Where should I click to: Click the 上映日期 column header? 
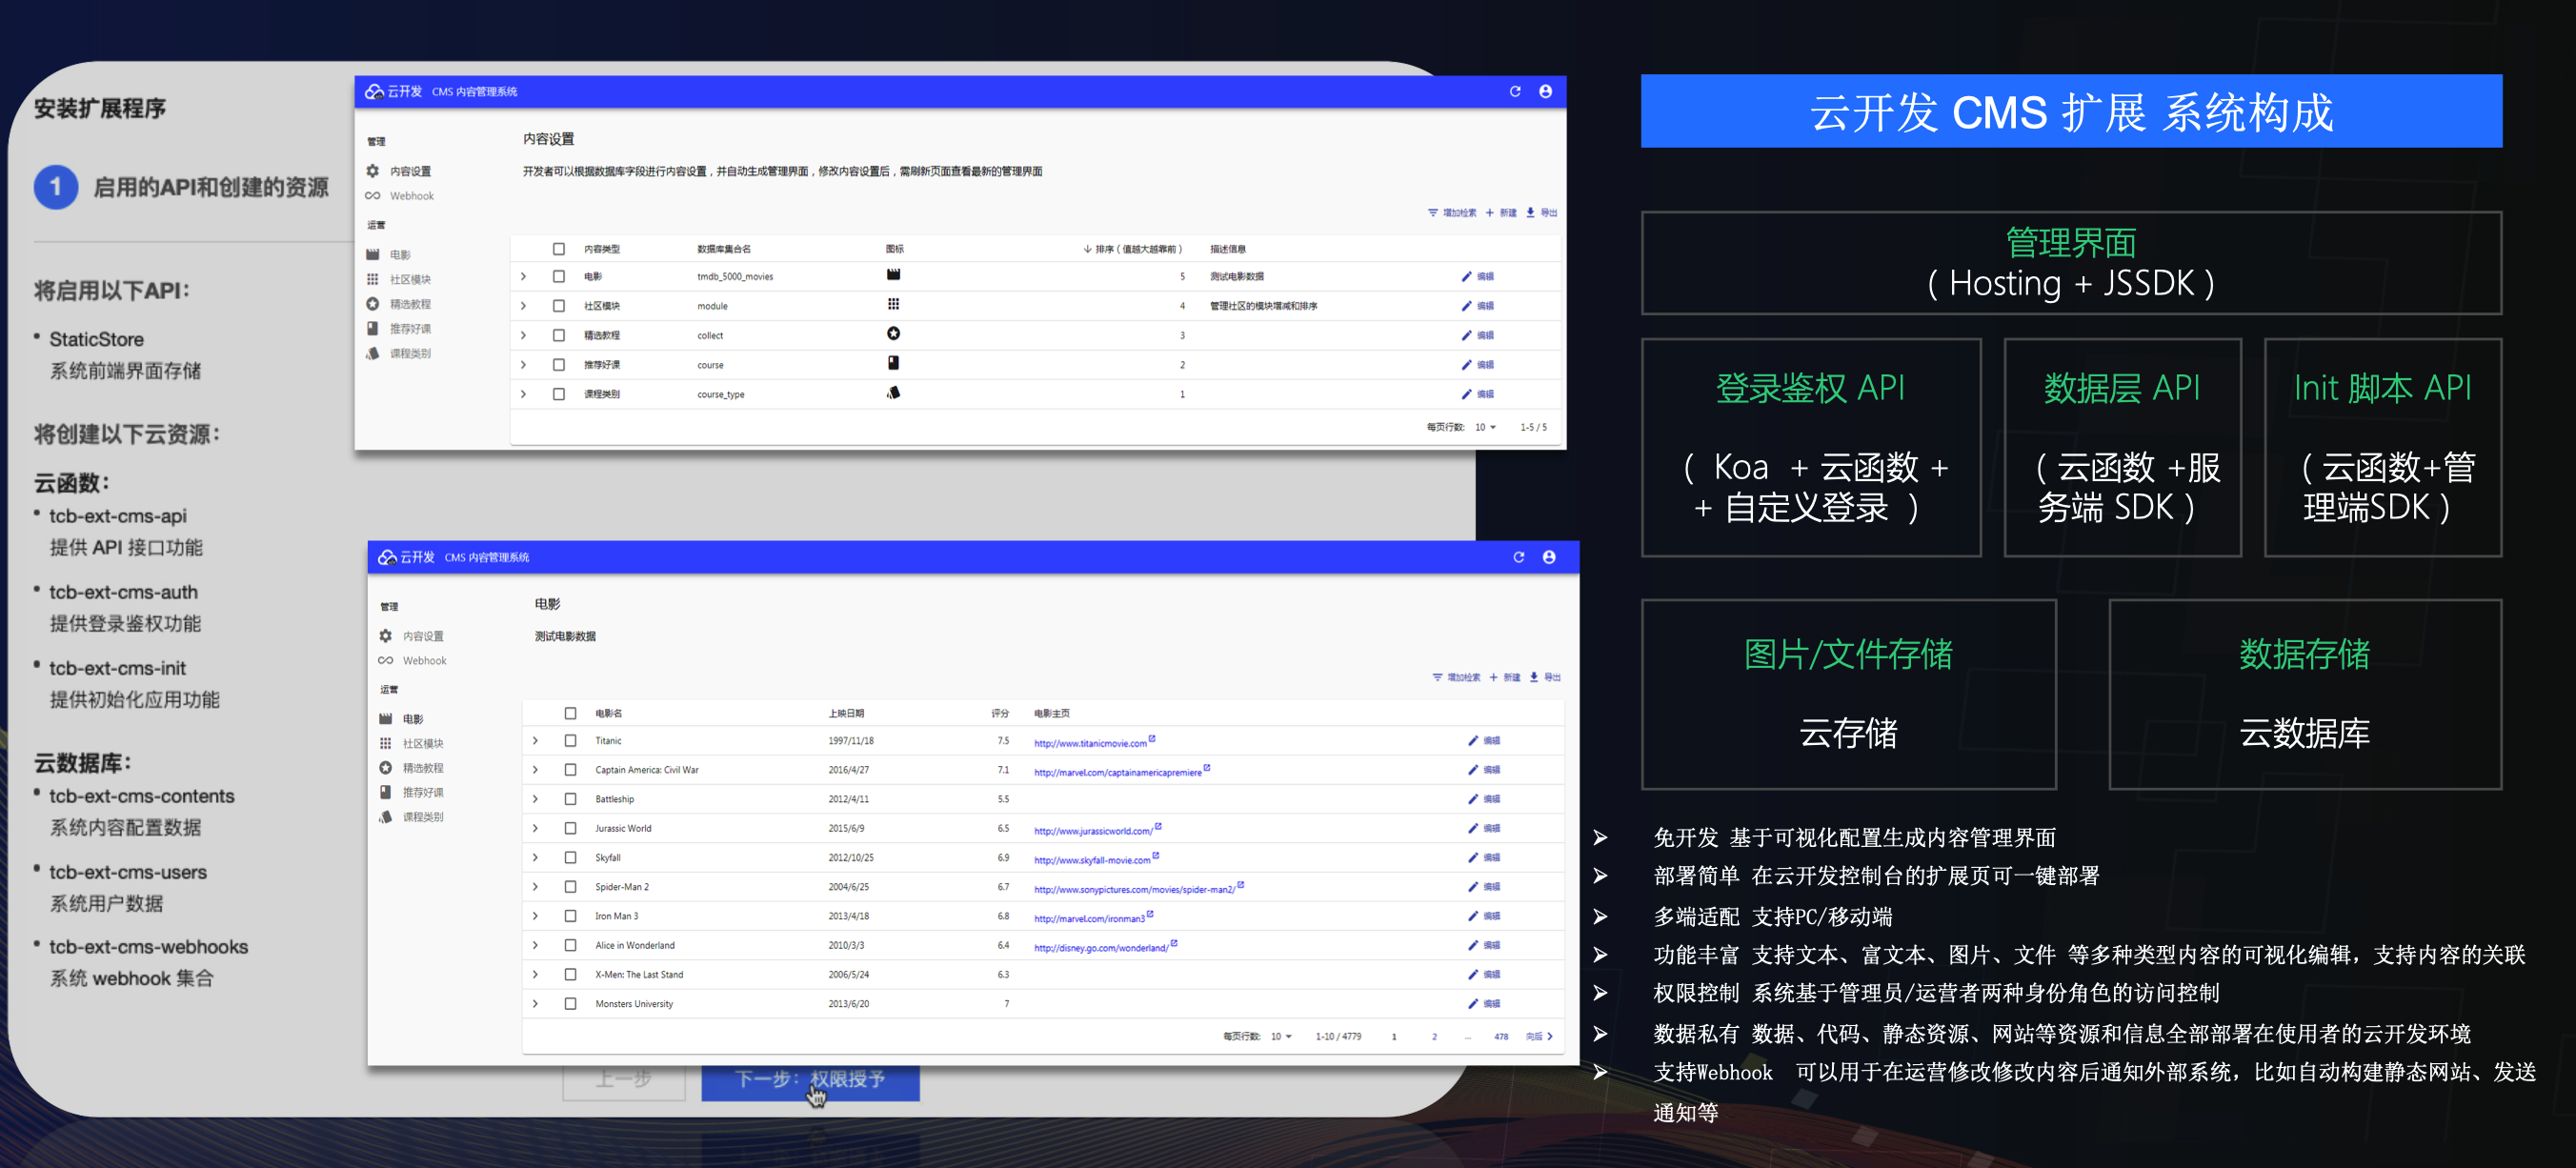coord(846,713)
